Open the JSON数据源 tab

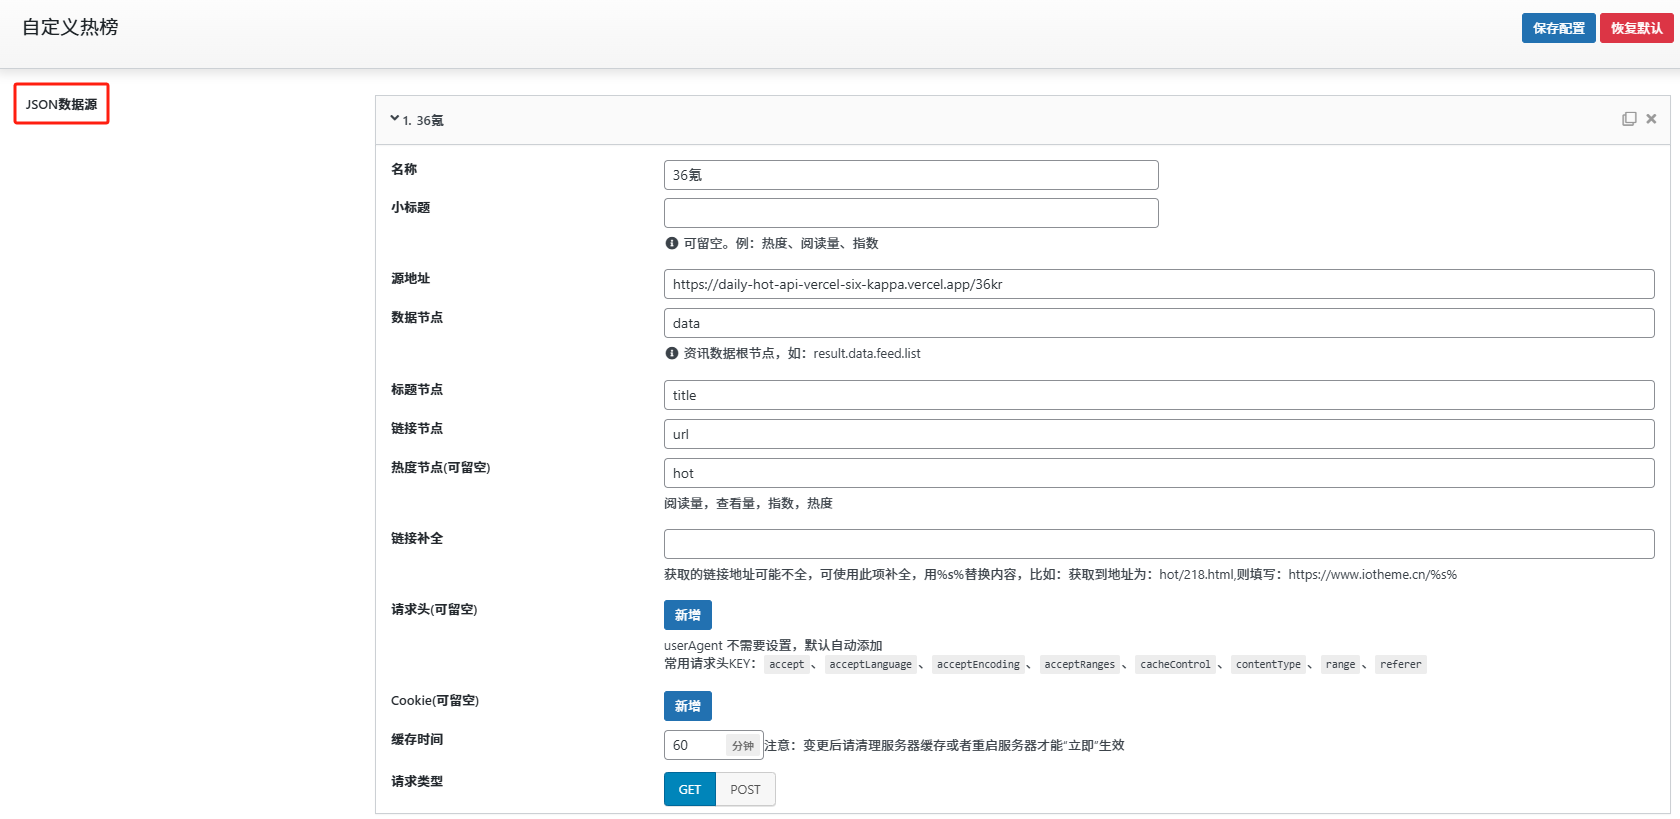[x=61, y=104]
